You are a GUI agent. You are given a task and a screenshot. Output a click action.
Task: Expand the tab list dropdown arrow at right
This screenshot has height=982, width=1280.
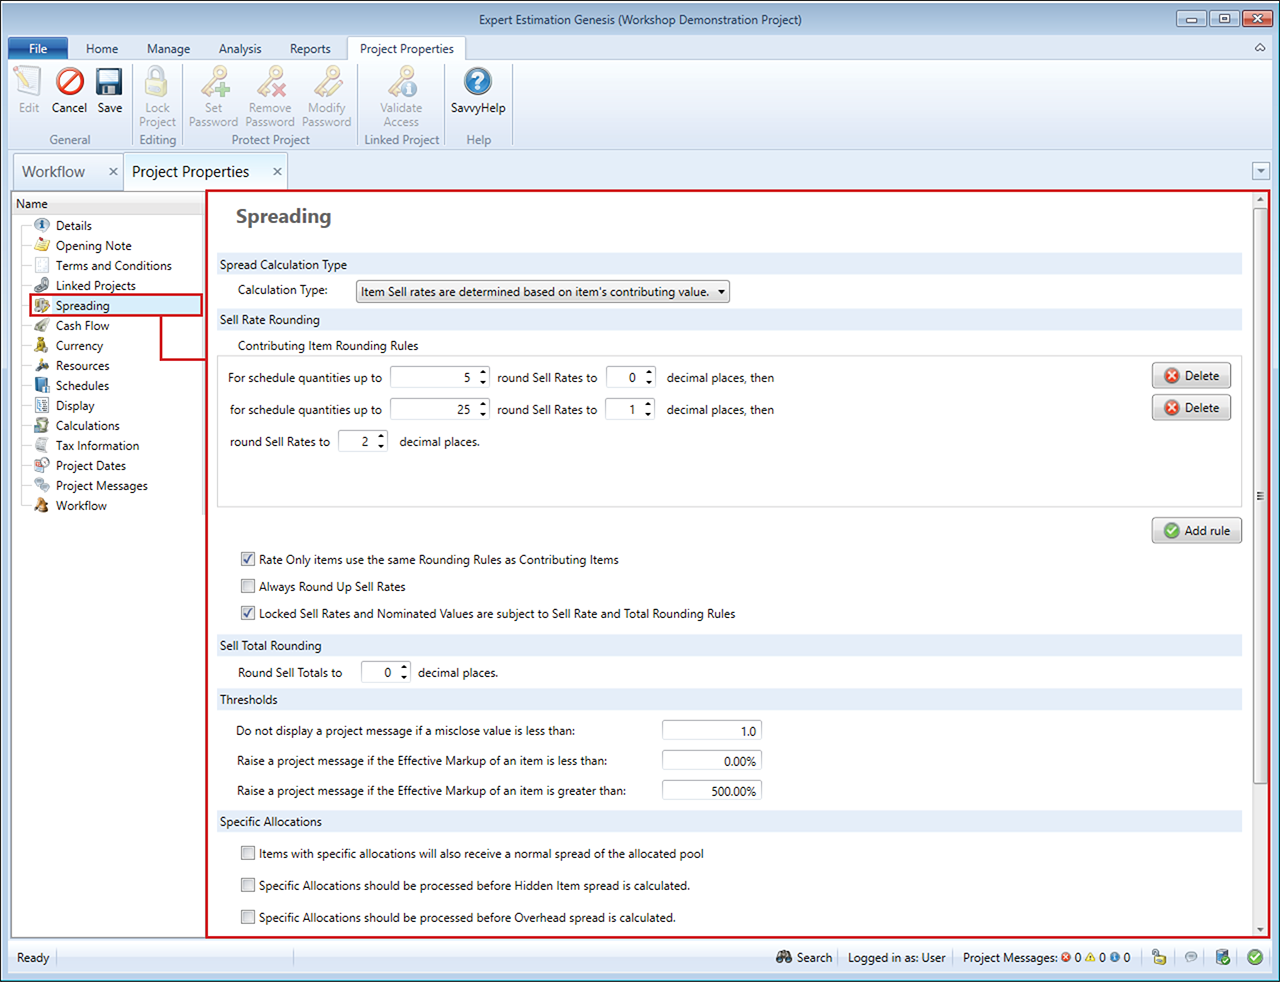tap(1260, 172)
